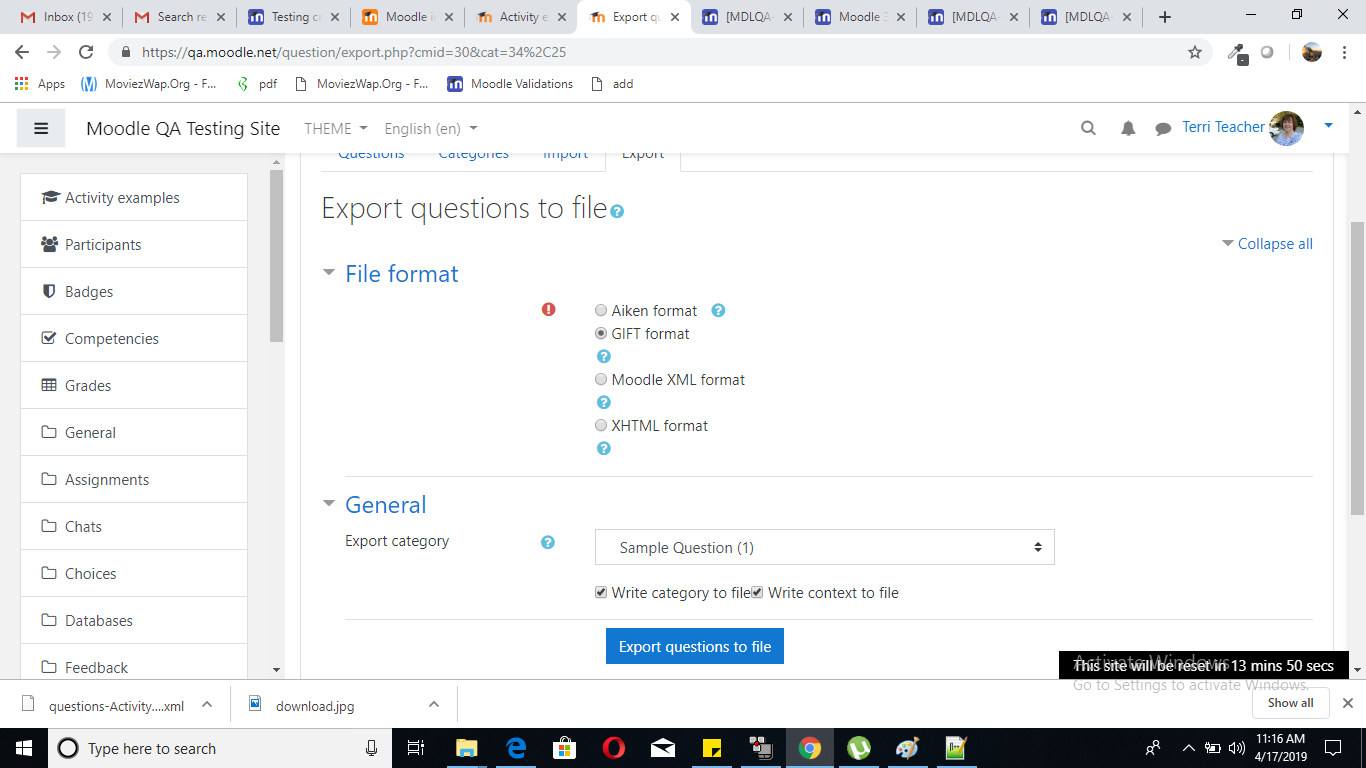1366x768 pixels.
Task: Select XHTML format radio button
Action: (x=601, y=426)
